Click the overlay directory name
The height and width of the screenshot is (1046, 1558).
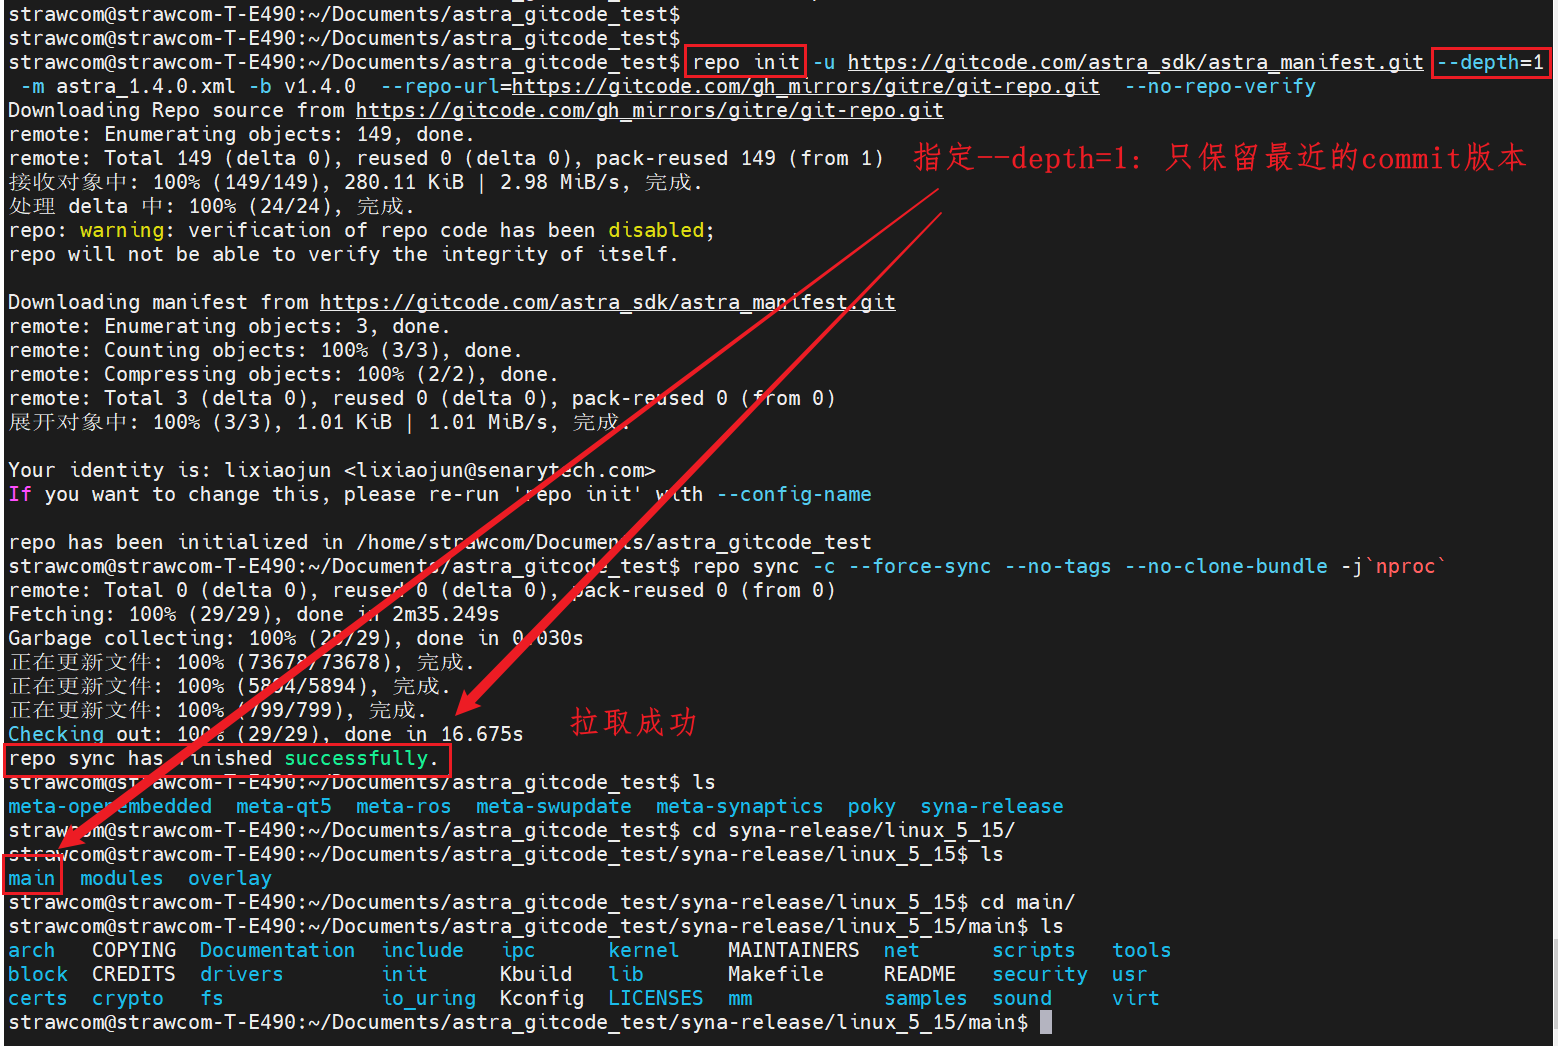point(229,878)
